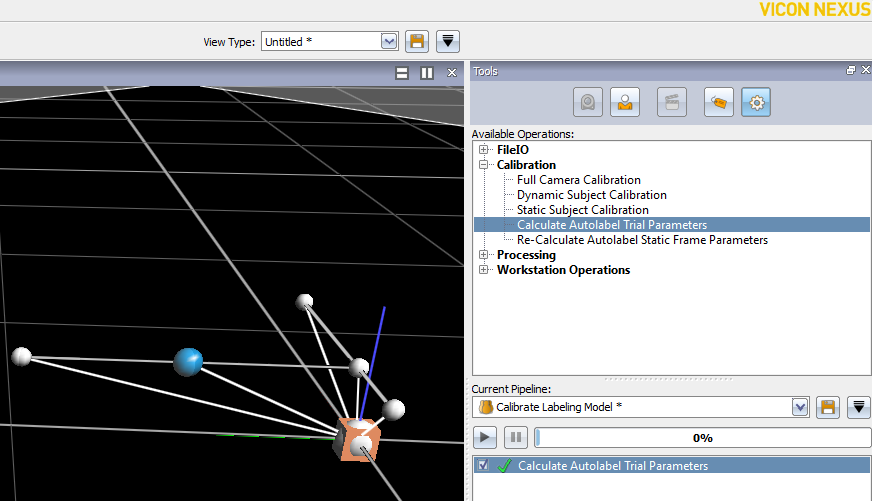Screen dimensions: 873x501
Task: Open the Subject Preparation tools tab icon
Action: [x=625, y=102]
